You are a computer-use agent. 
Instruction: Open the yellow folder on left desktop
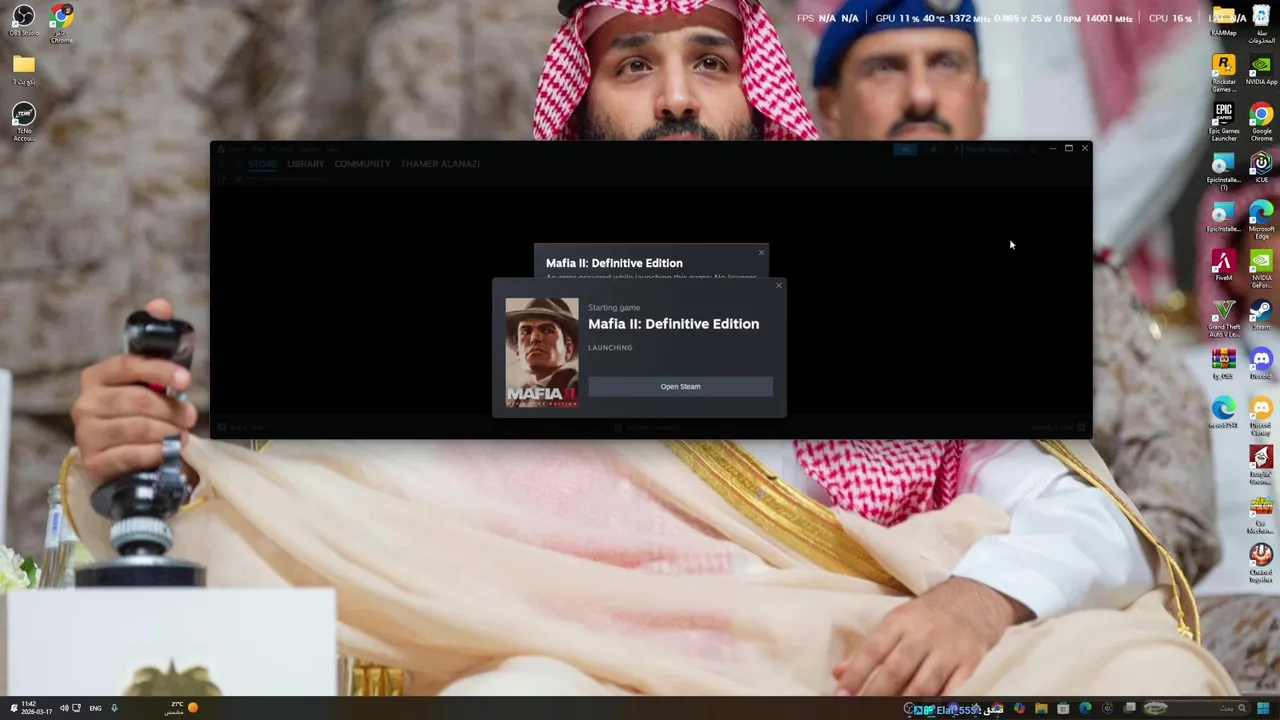24,70
